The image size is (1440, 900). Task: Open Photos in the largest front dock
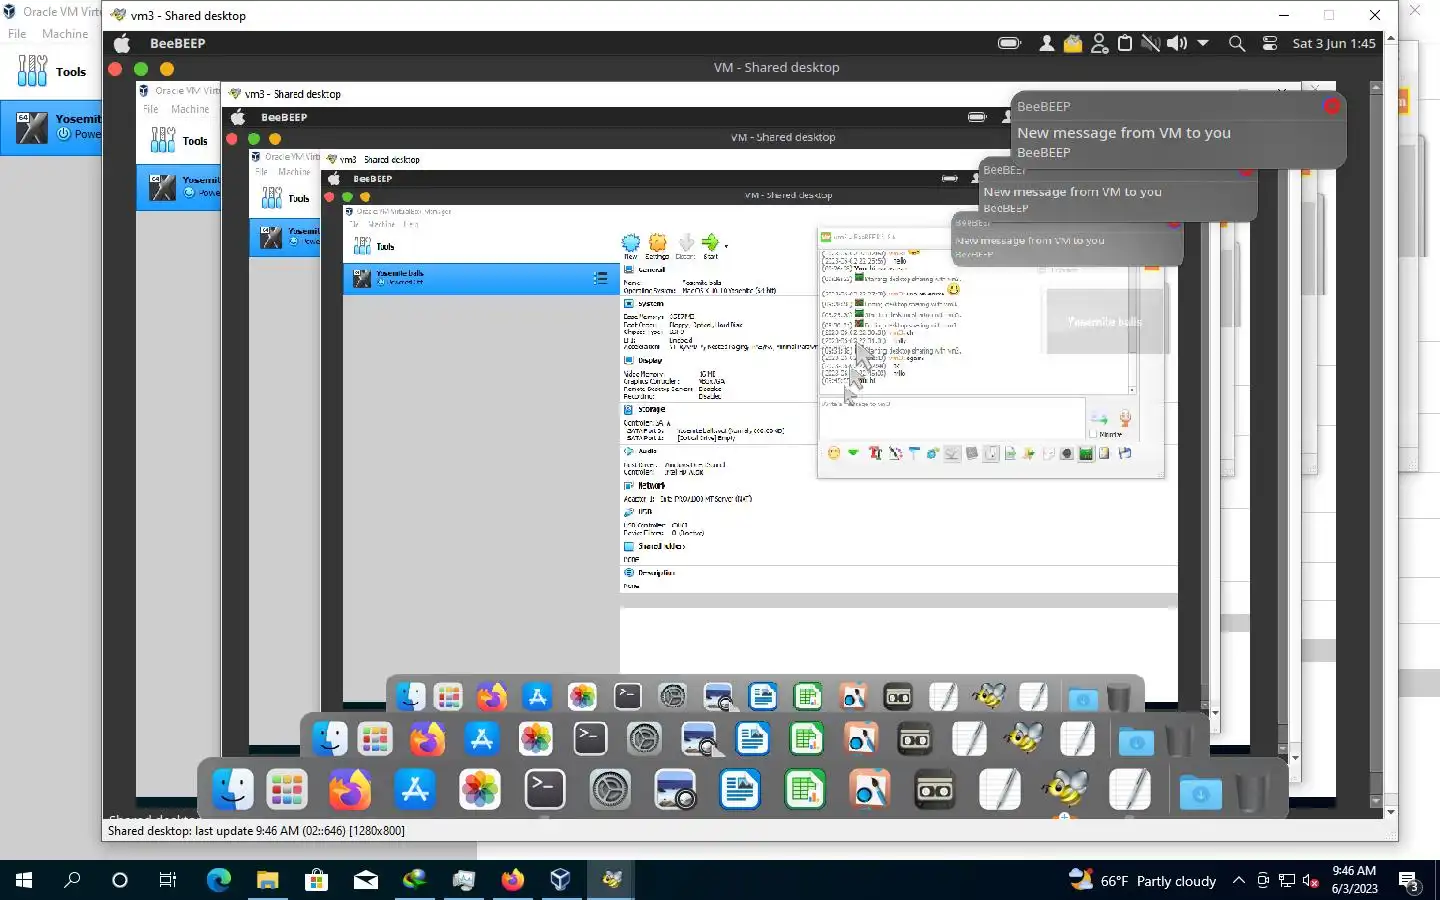point(480,790)
